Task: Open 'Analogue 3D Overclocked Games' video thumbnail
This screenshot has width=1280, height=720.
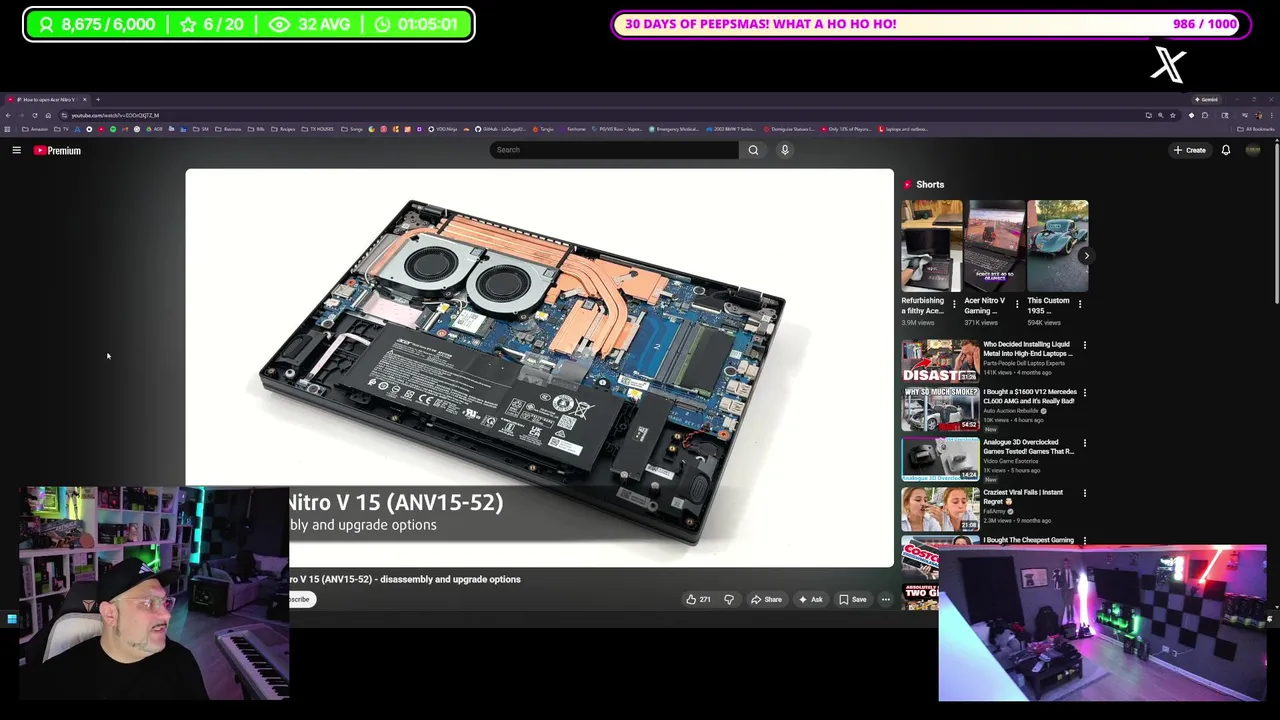Action: pos(940,459)
